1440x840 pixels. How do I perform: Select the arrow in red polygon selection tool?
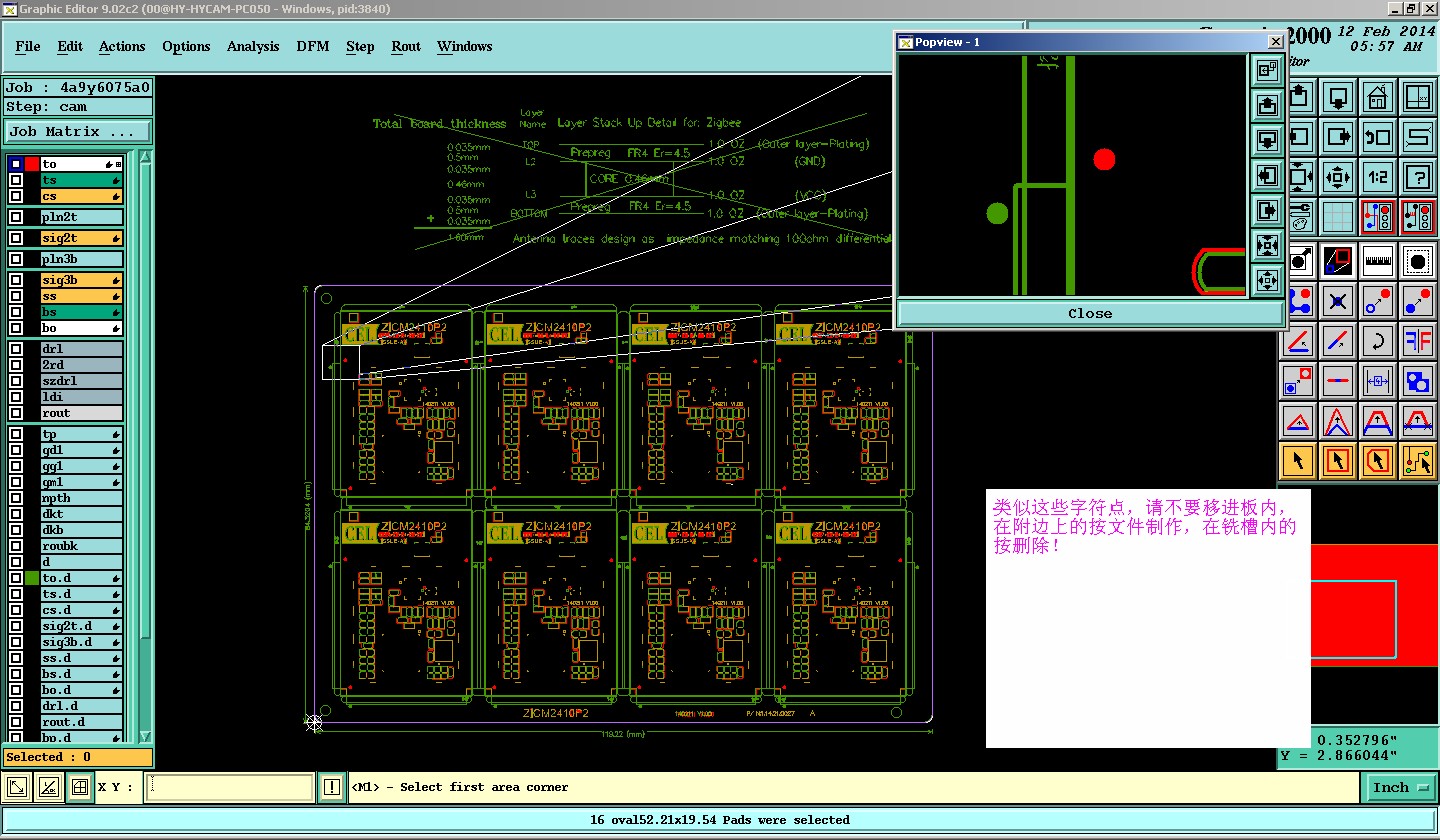(x=1378, y=460)
